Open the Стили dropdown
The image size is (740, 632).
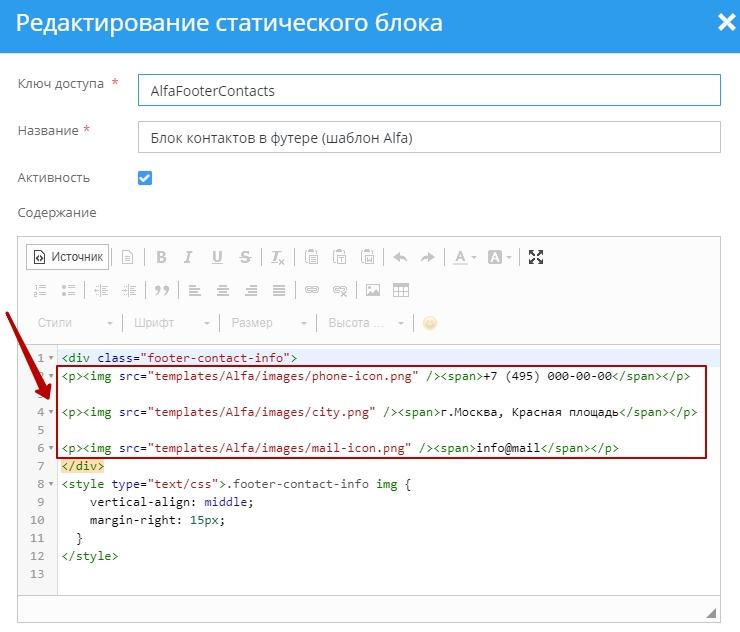pos(75,323)
